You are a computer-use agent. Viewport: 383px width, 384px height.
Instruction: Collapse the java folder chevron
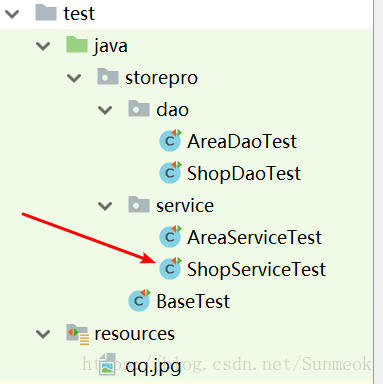pos(43,46)
